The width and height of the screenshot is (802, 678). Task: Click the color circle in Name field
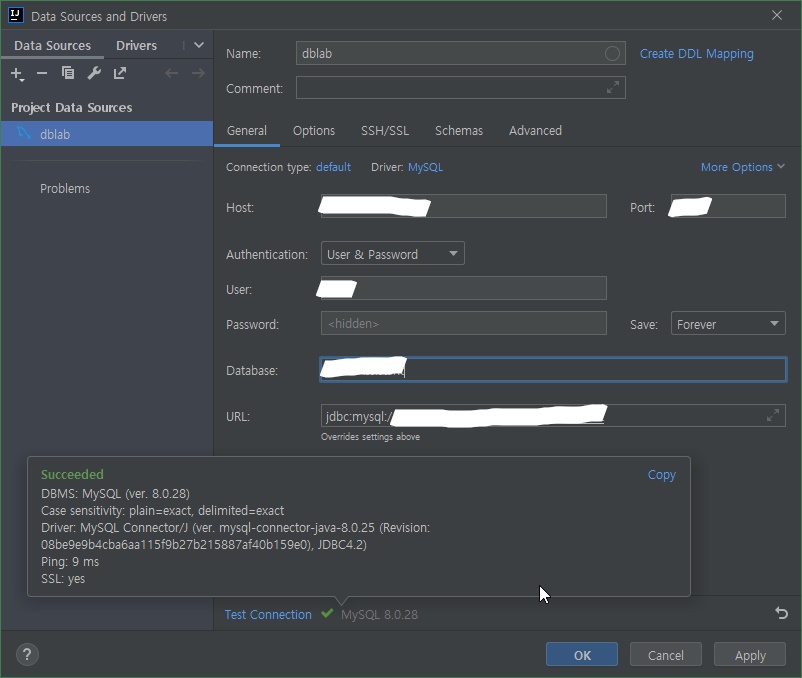[612, 54]
